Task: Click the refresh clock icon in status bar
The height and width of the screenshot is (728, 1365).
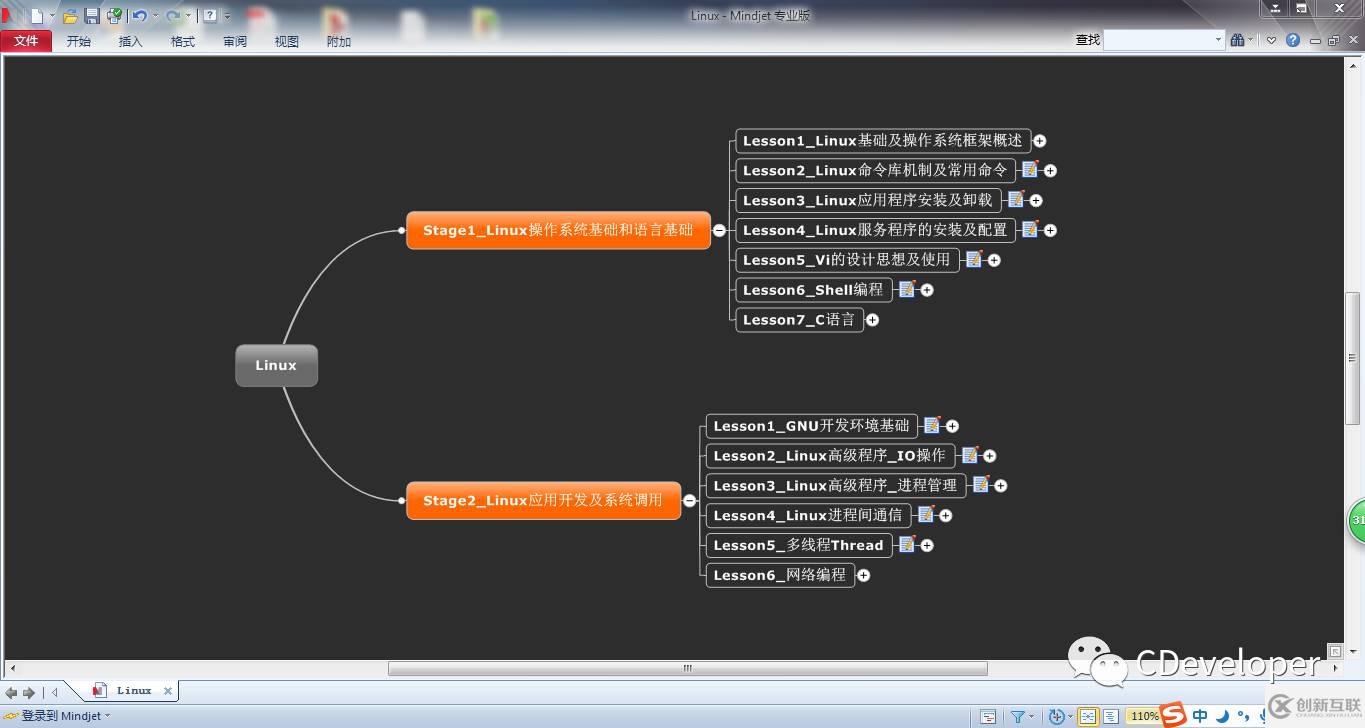Action: point(1056,716)
